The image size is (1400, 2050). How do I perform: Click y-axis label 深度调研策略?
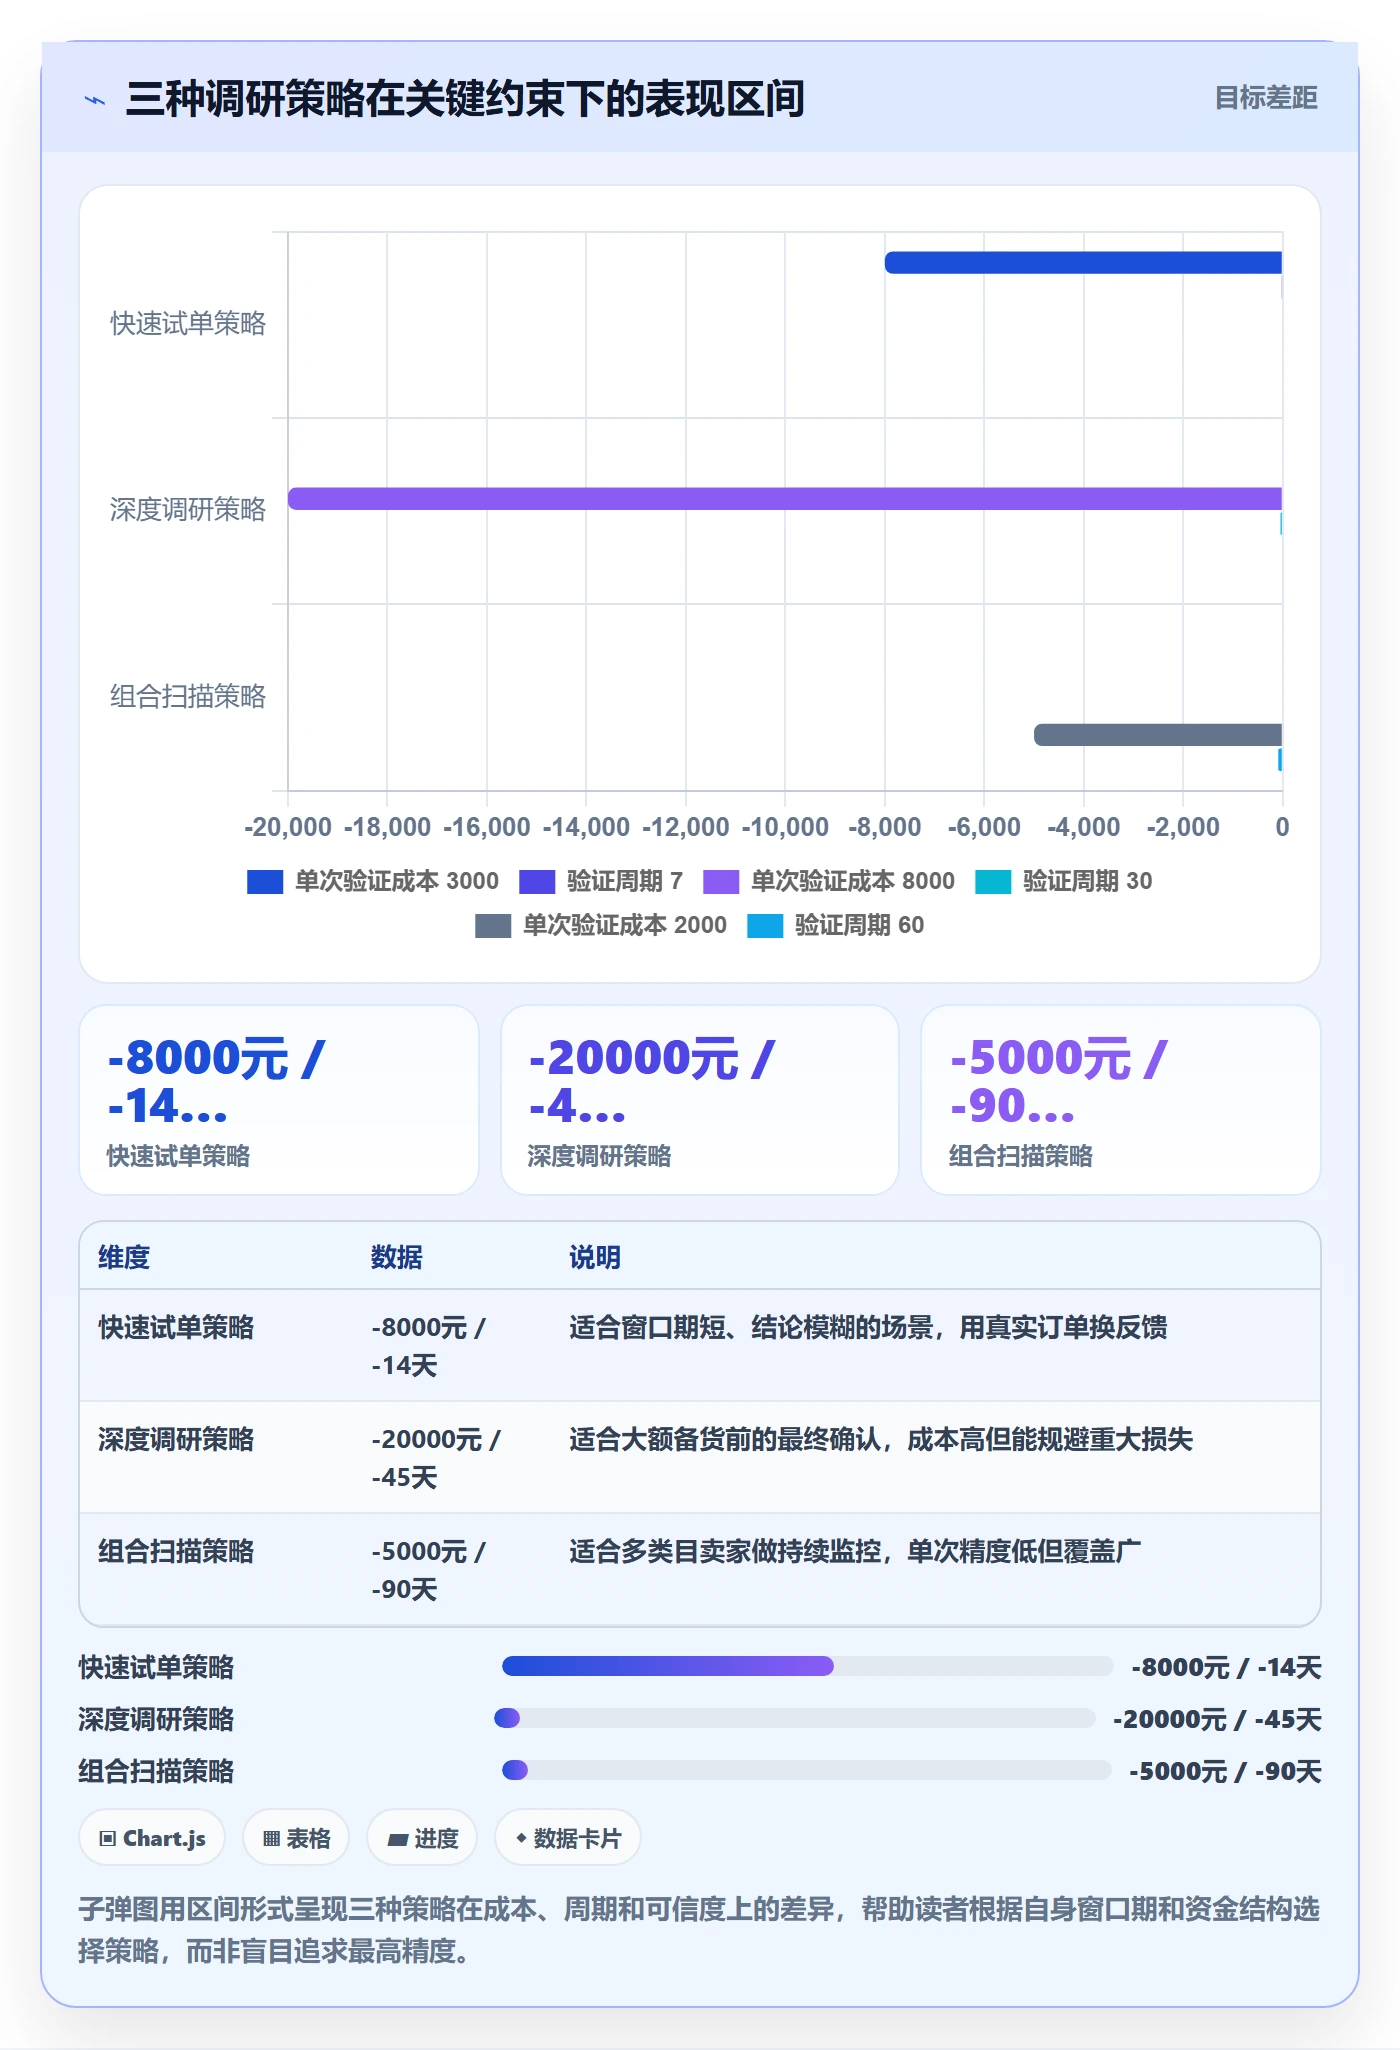pos(188,510)
